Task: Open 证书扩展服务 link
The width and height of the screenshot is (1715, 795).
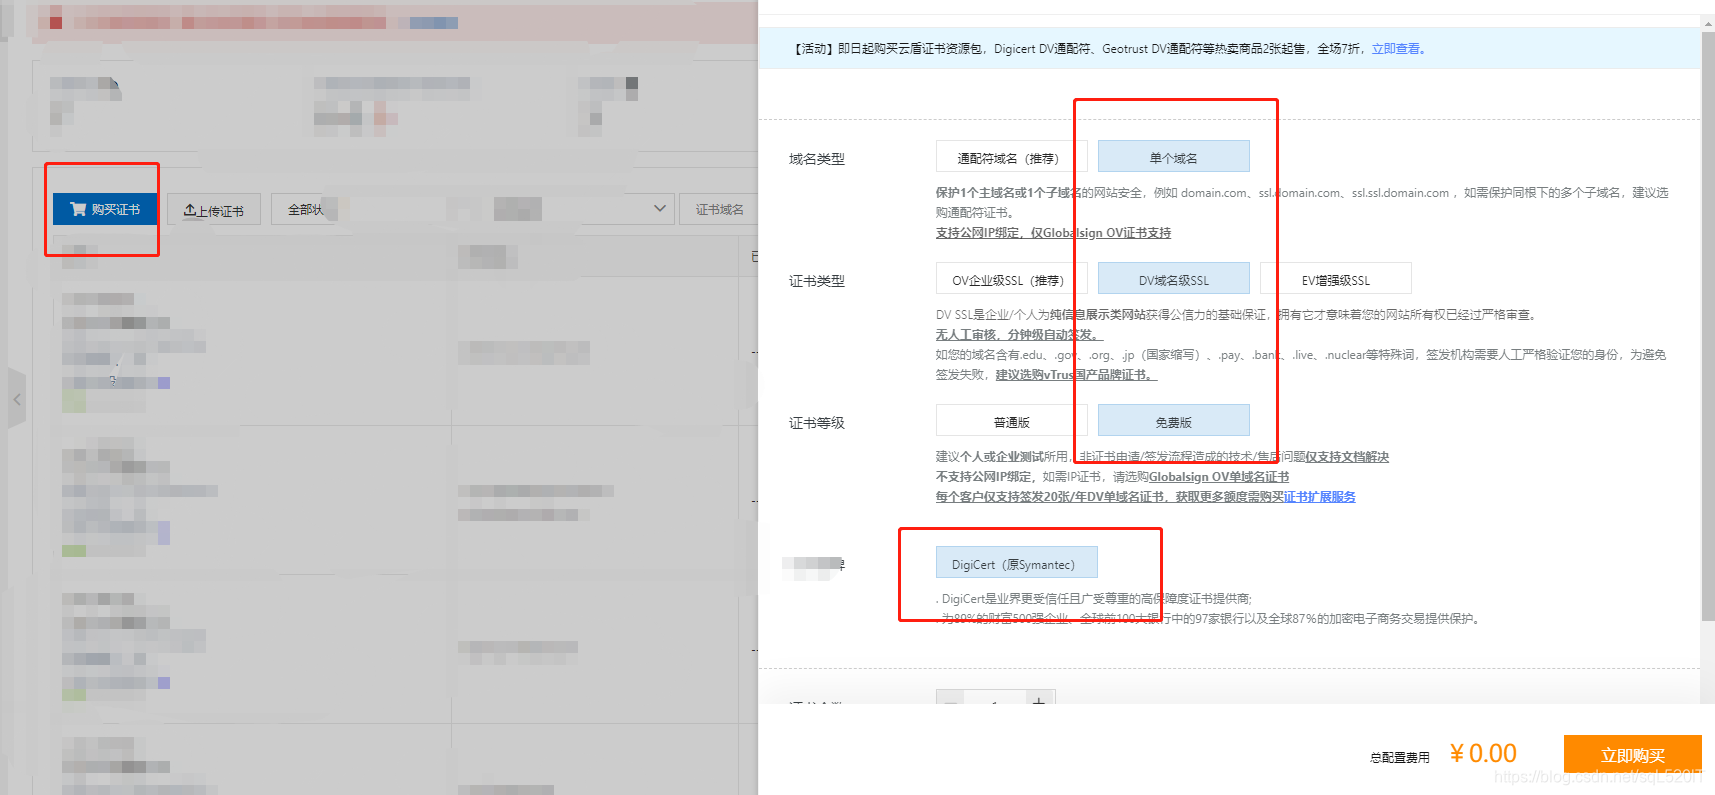Action: point(1320,497)
